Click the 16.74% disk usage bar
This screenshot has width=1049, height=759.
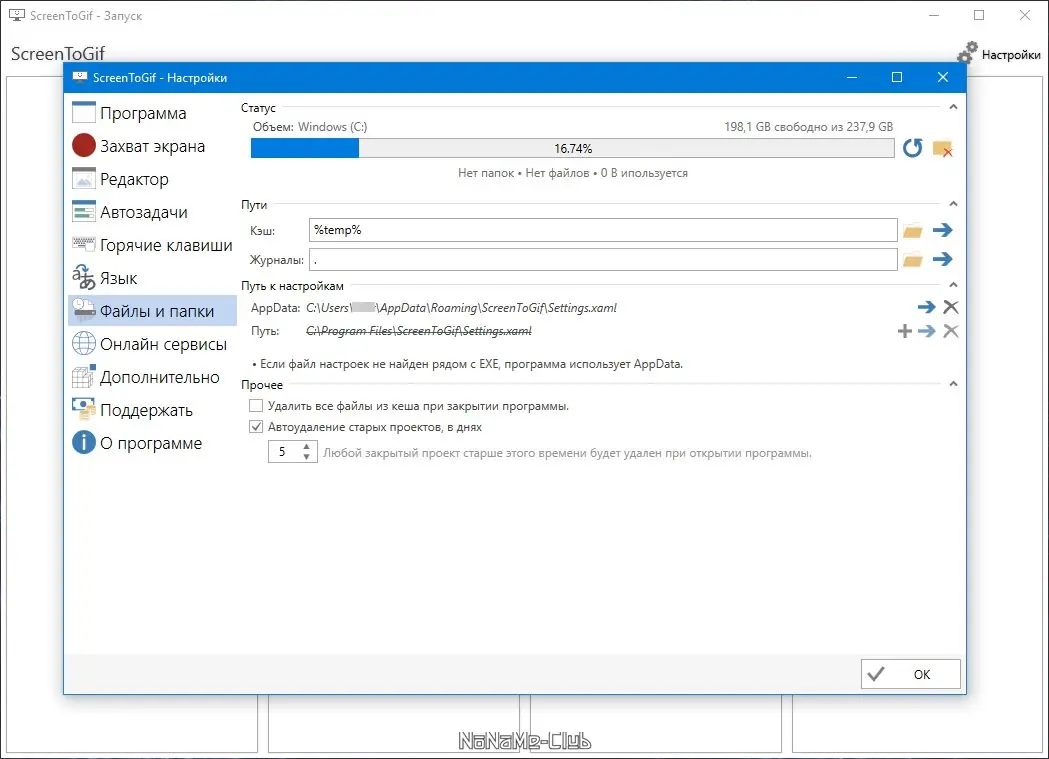[572, 148]
